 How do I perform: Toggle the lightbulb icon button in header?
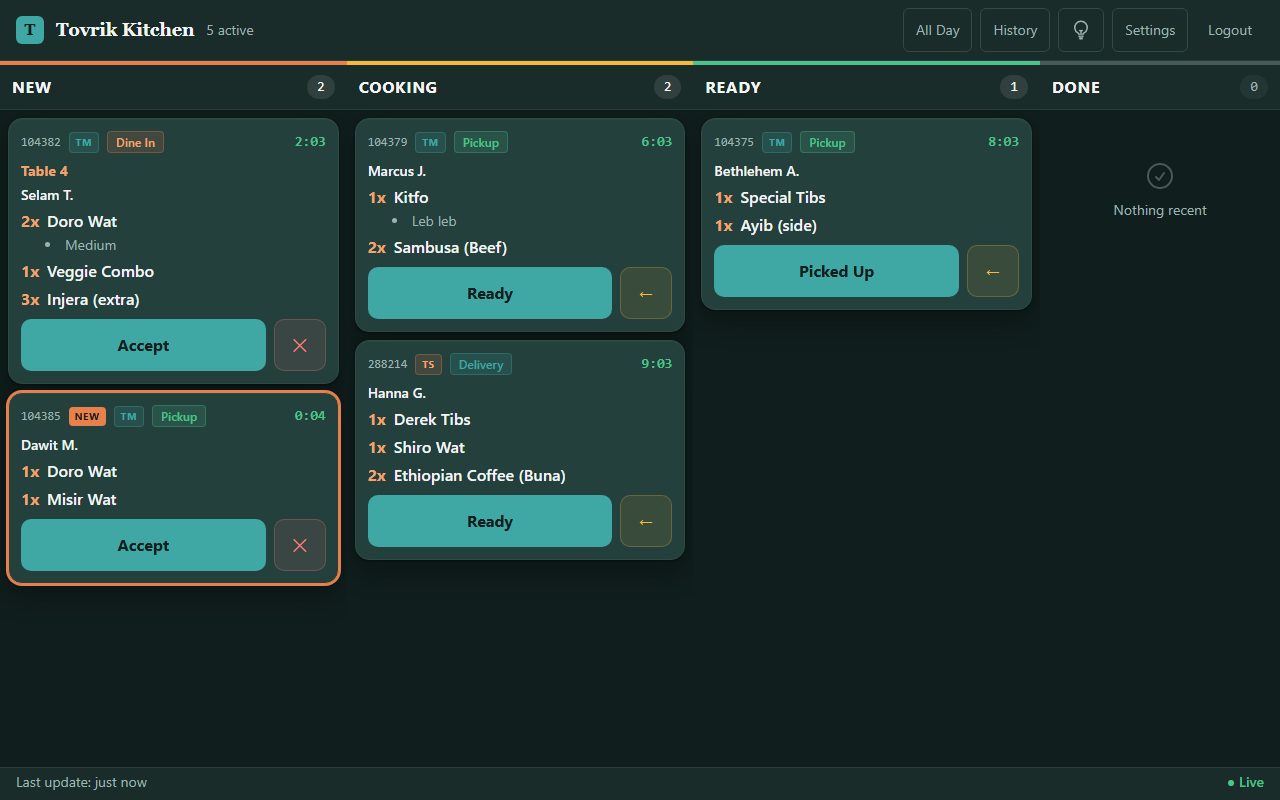[1081, 30]
